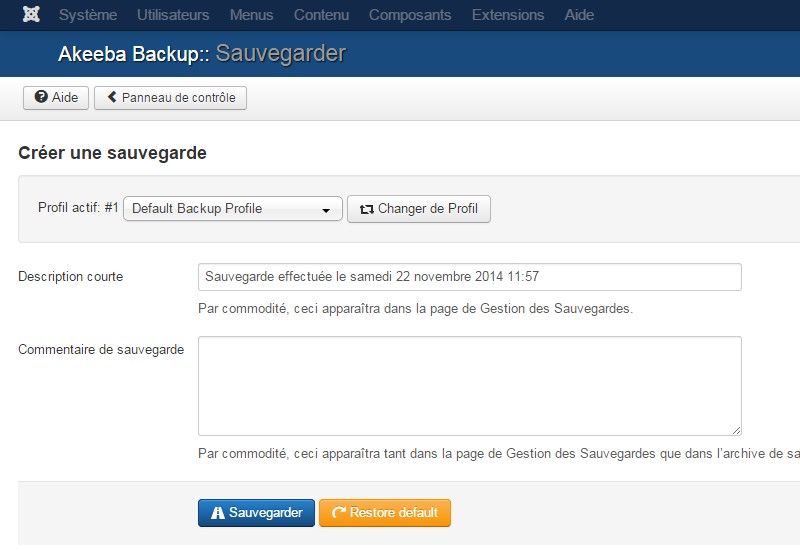Click the Restore default button
The height and width of the screenshot is (550, 800).
(385, 513)
